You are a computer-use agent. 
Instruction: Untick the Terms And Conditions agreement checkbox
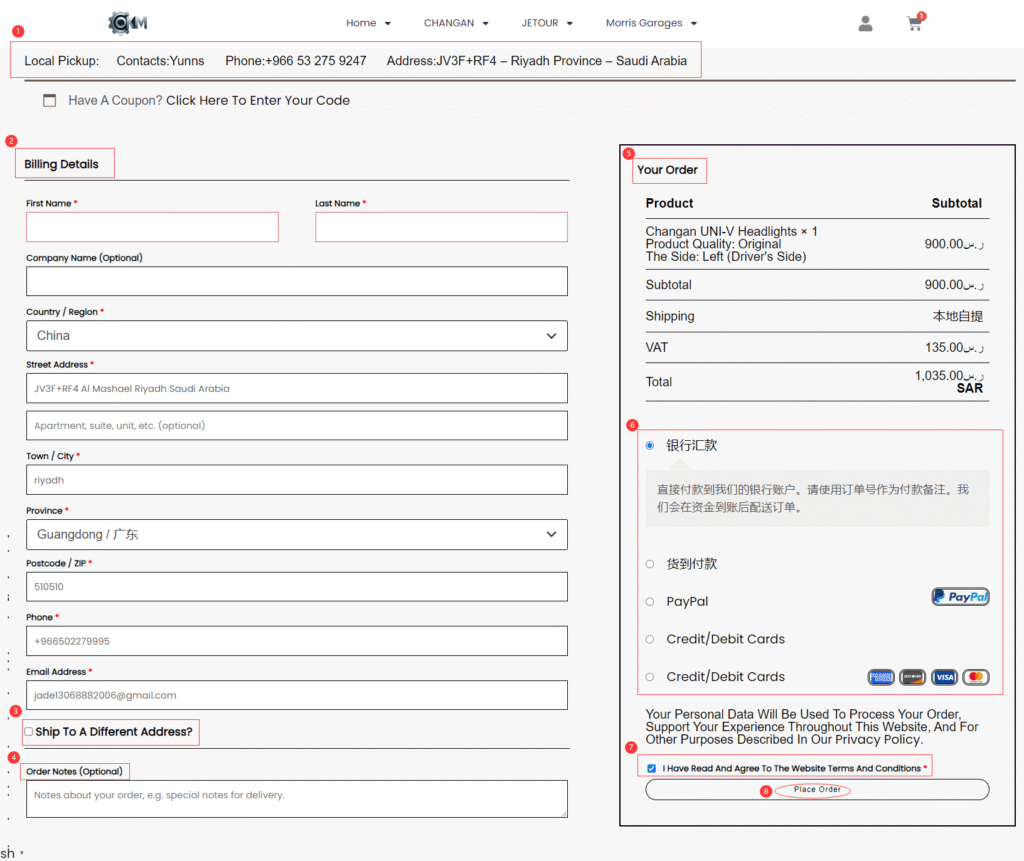pyautogui.click(x=651, y=768)
